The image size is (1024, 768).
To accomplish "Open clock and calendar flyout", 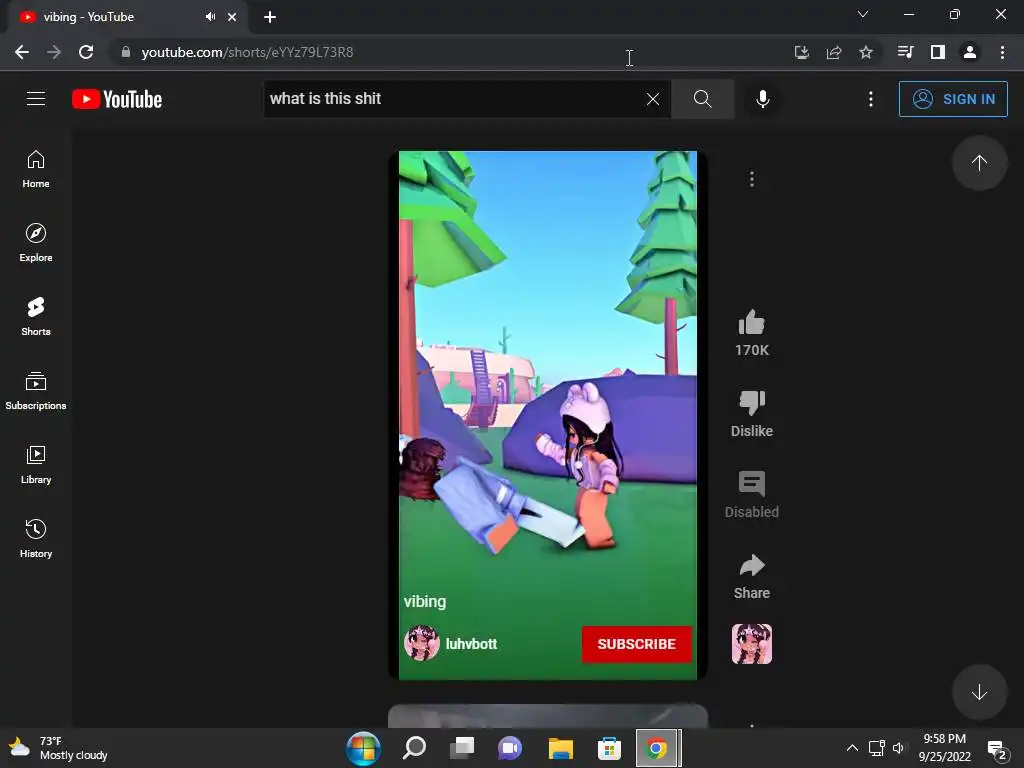I will (944, 748).
